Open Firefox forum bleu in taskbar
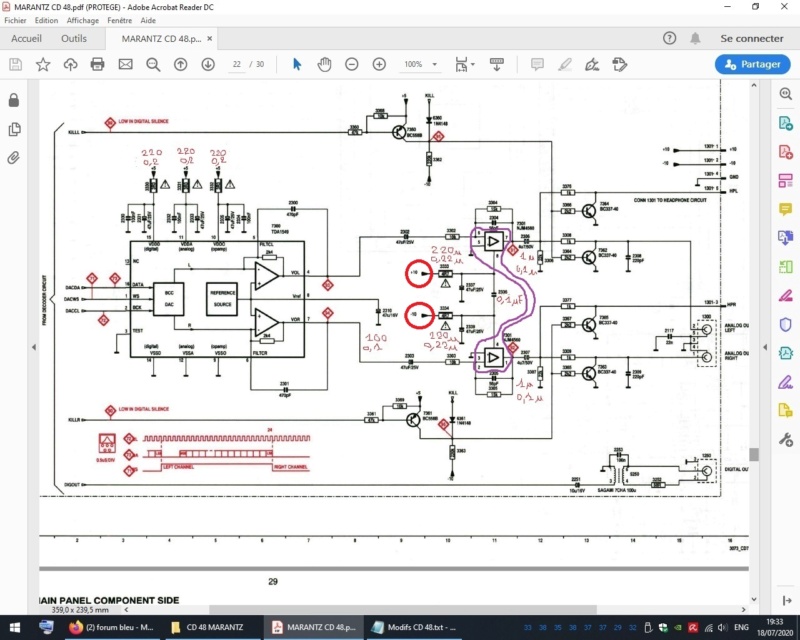Viewport: 800px width, 640px height. pos(111,627)
